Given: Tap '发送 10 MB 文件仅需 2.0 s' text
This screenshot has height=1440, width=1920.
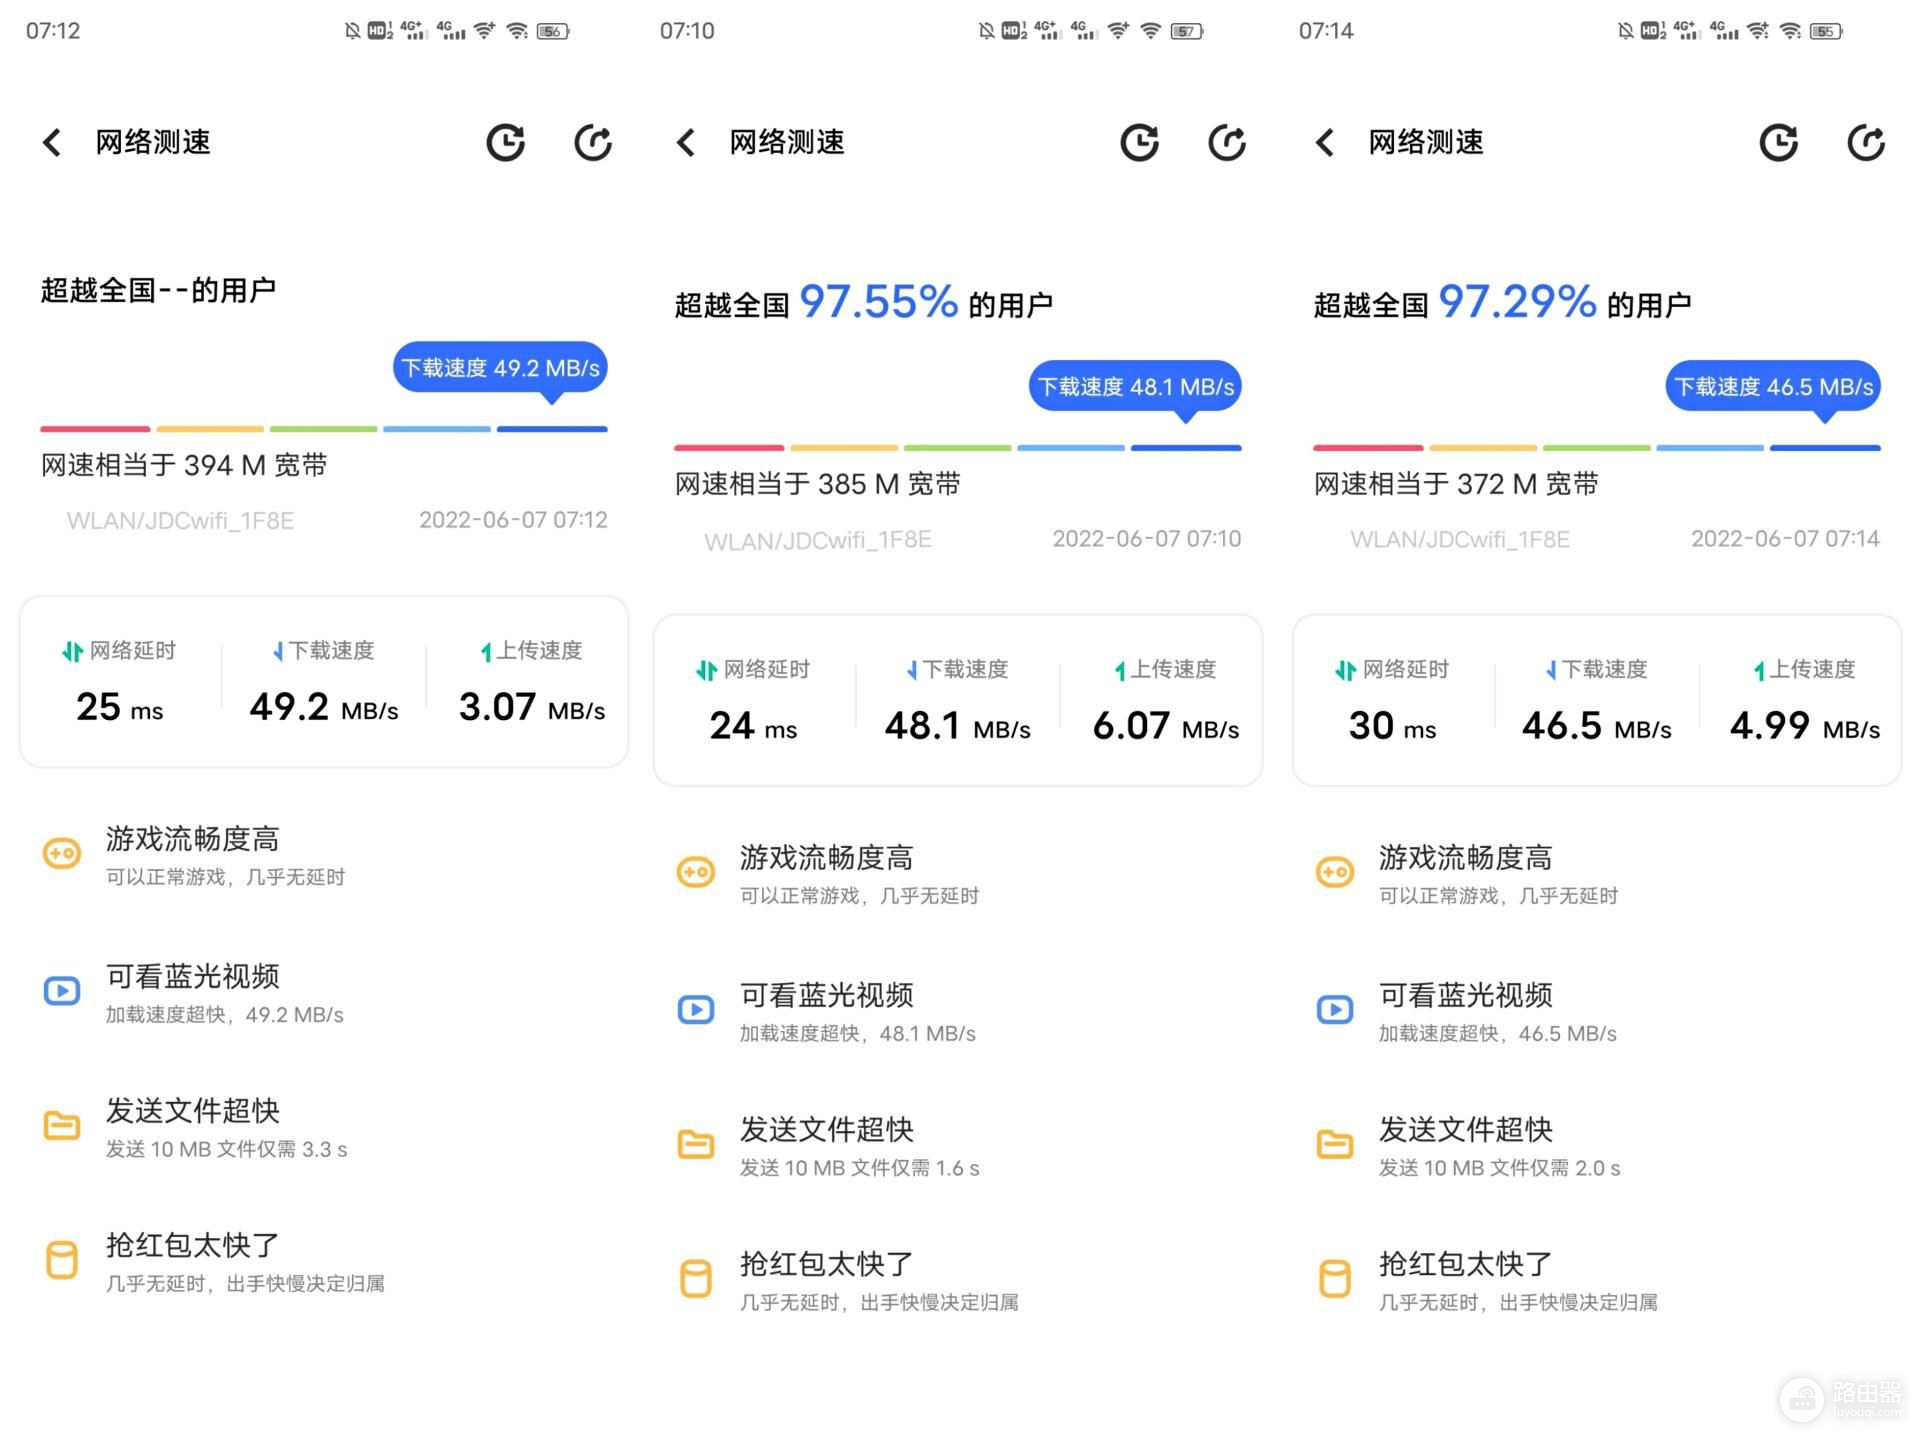Looking at the screenshot, I should coord(1500,1169).
